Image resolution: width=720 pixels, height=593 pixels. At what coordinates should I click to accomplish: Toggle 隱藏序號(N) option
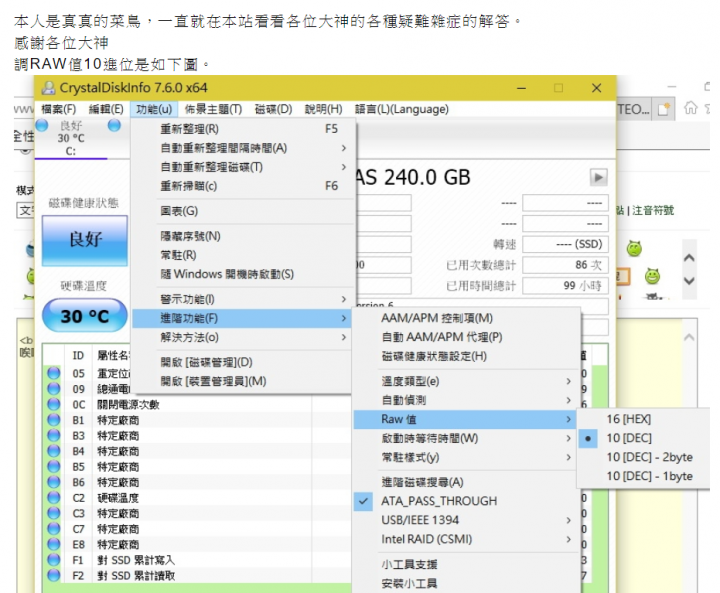(x=243, y=236)
